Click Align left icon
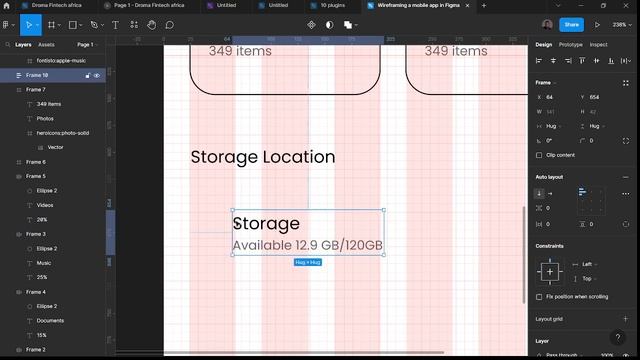This screenshot has height=360, width=640. point(539,60)
